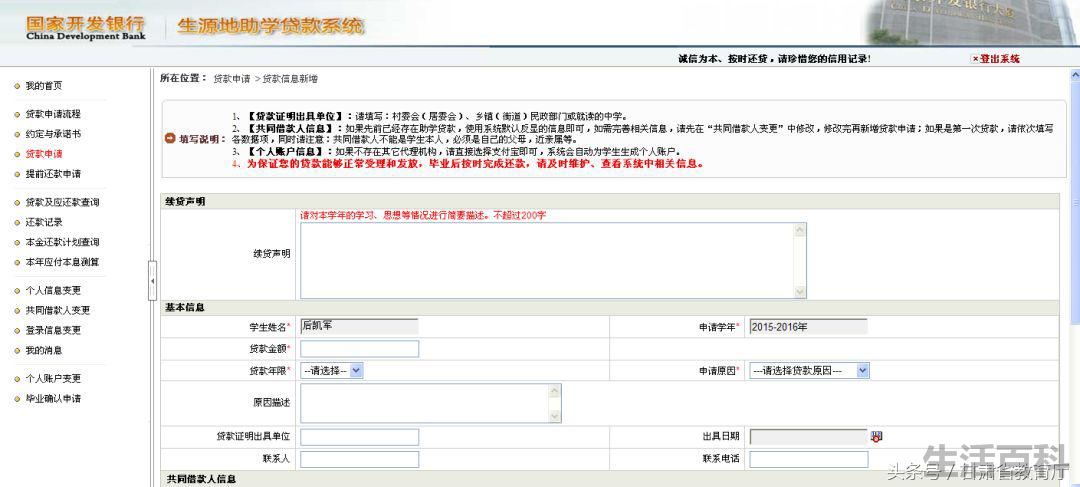
Task: Open 本金还款计划查询
Action: tap(62, 242)
